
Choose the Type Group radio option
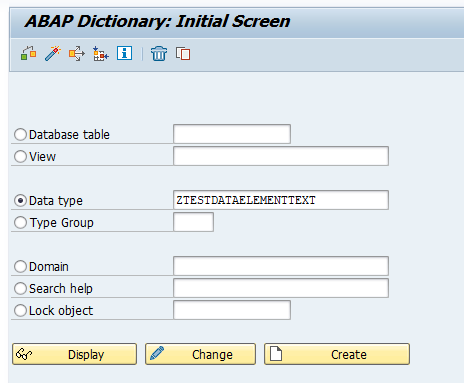[x=20, y=223]
